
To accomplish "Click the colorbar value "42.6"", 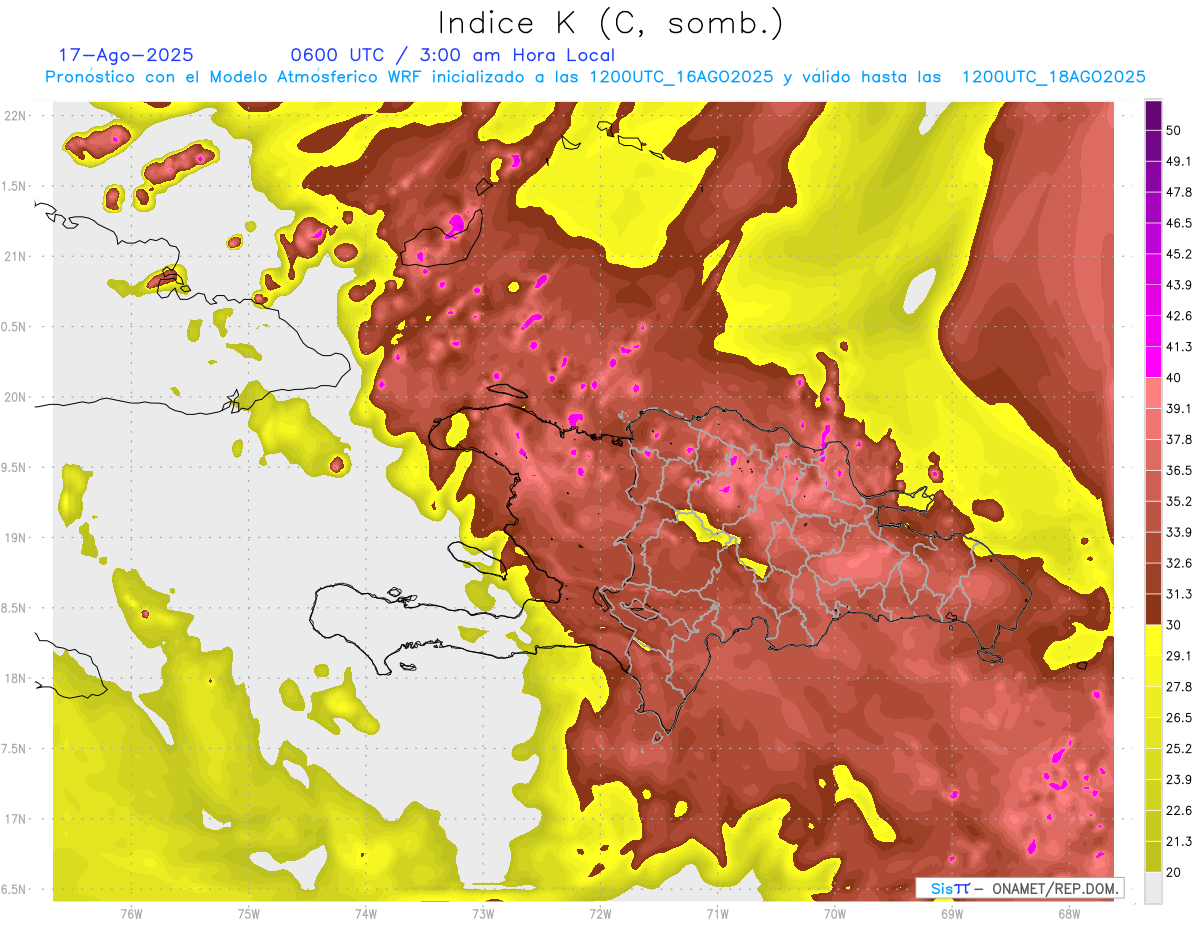I will click(1179, 316).
